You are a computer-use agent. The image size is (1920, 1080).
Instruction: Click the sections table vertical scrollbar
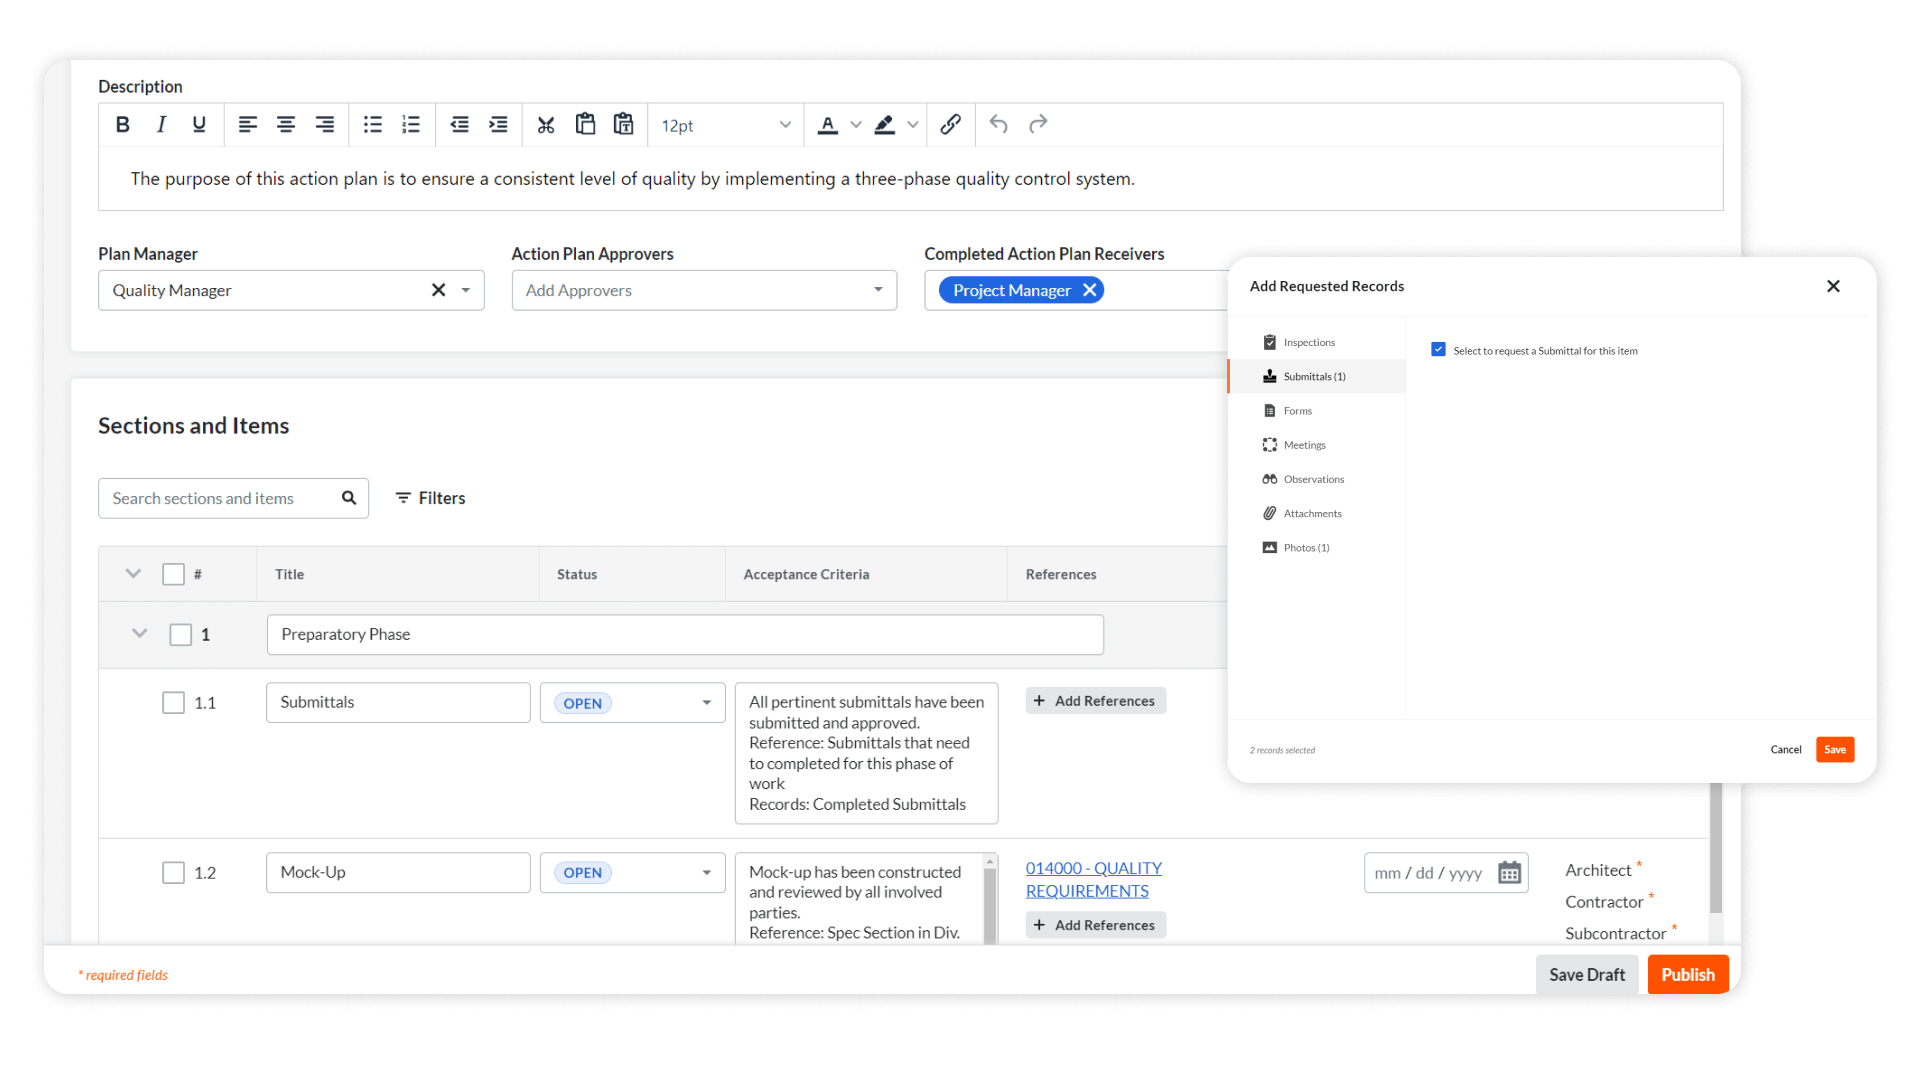pyautogui.click(x=1716, y=848)
